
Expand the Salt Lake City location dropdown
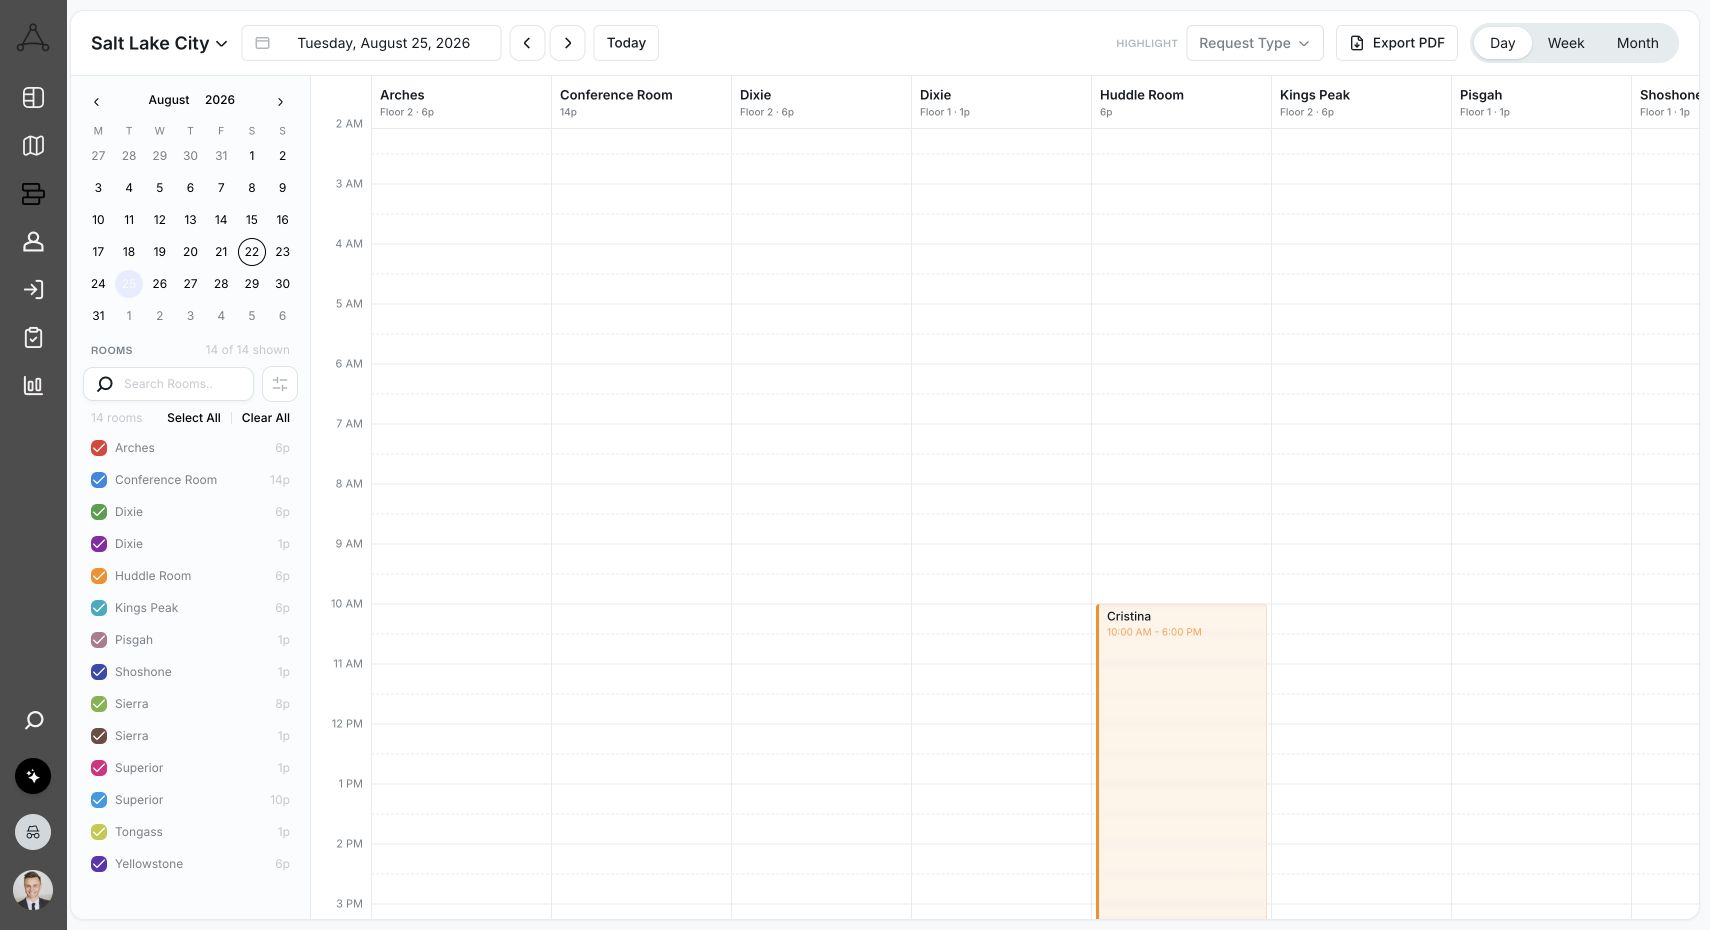click(x=159, y=43)
